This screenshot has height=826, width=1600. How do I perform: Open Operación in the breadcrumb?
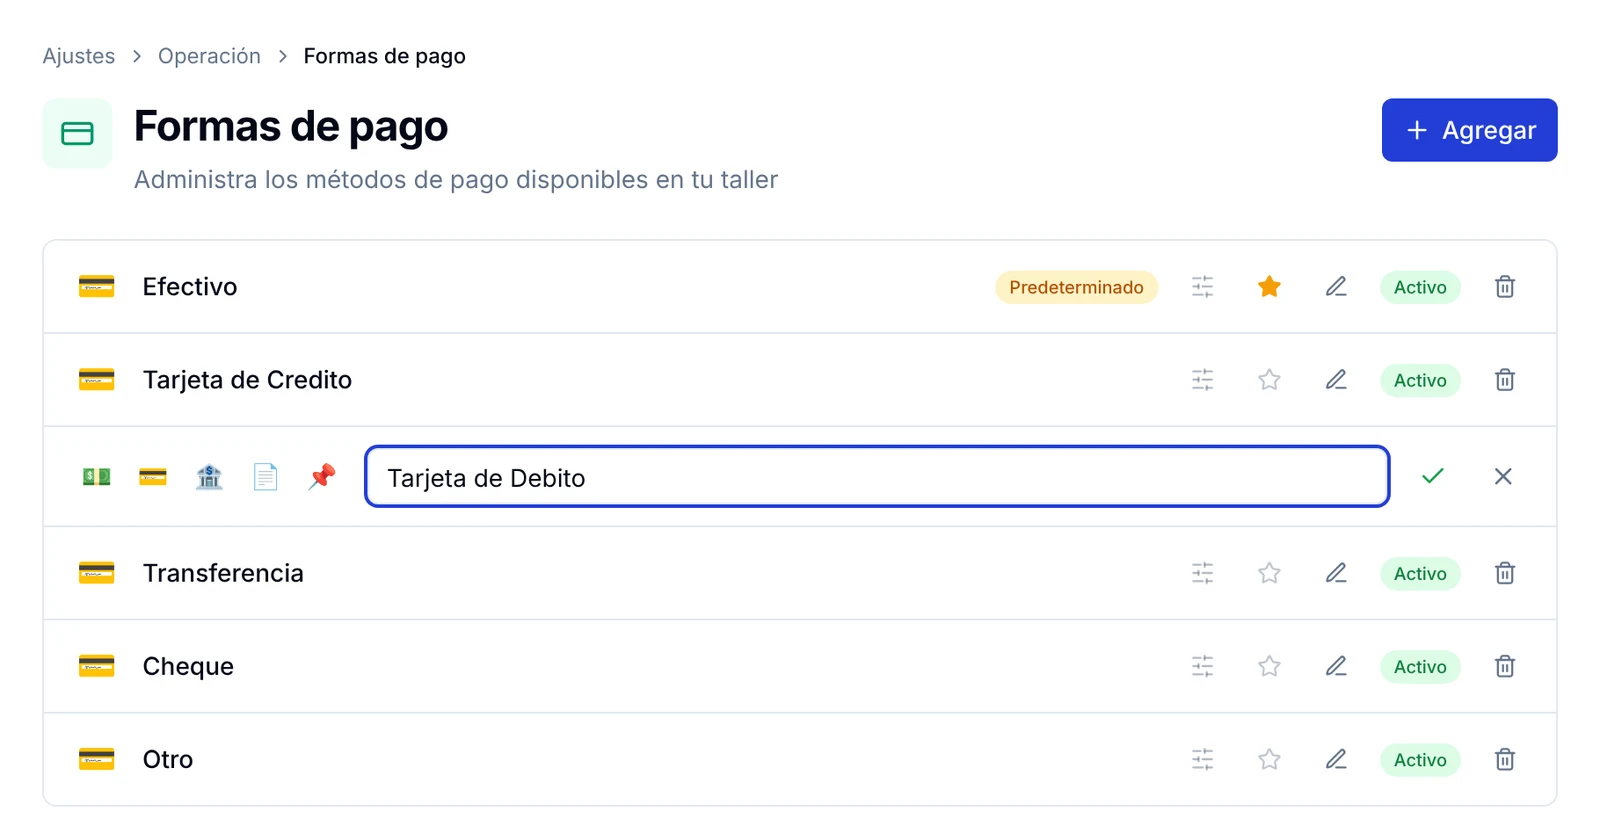(x=209, y=56)
